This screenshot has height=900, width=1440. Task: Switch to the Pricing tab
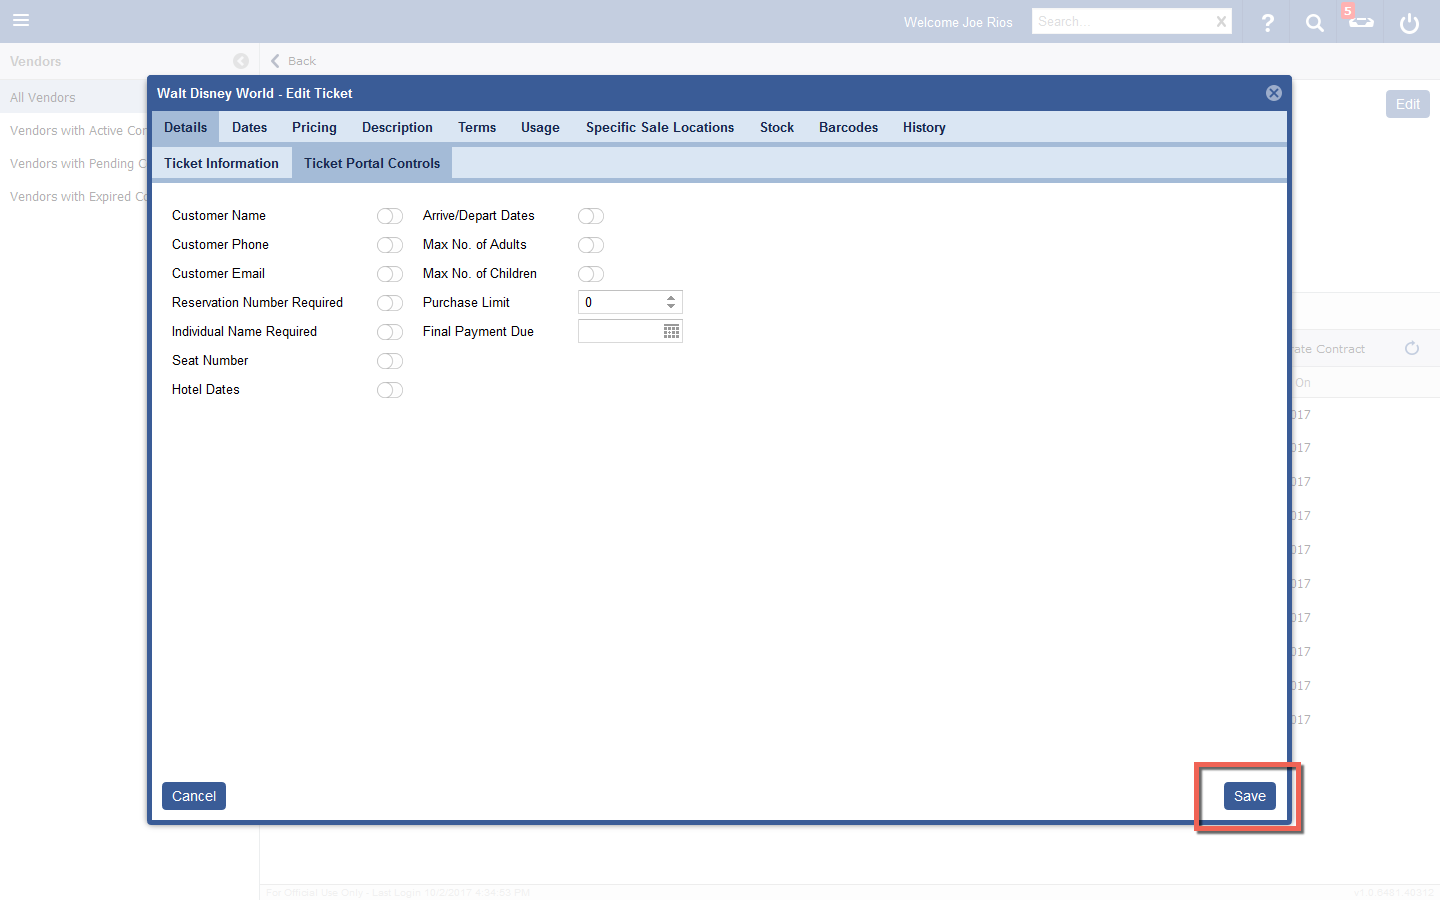click(314, 128)
